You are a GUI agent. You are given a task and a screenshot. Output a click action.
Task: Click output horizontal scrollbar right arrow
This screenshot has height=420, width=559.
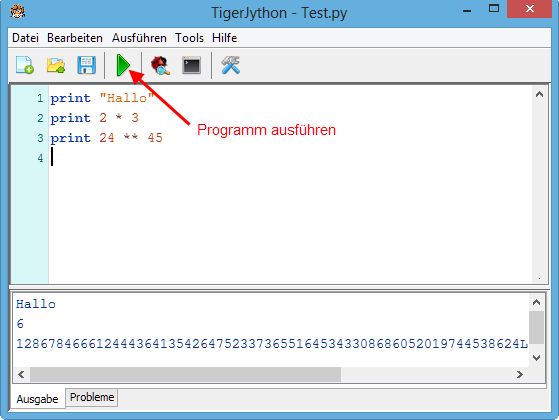(520, 374)
